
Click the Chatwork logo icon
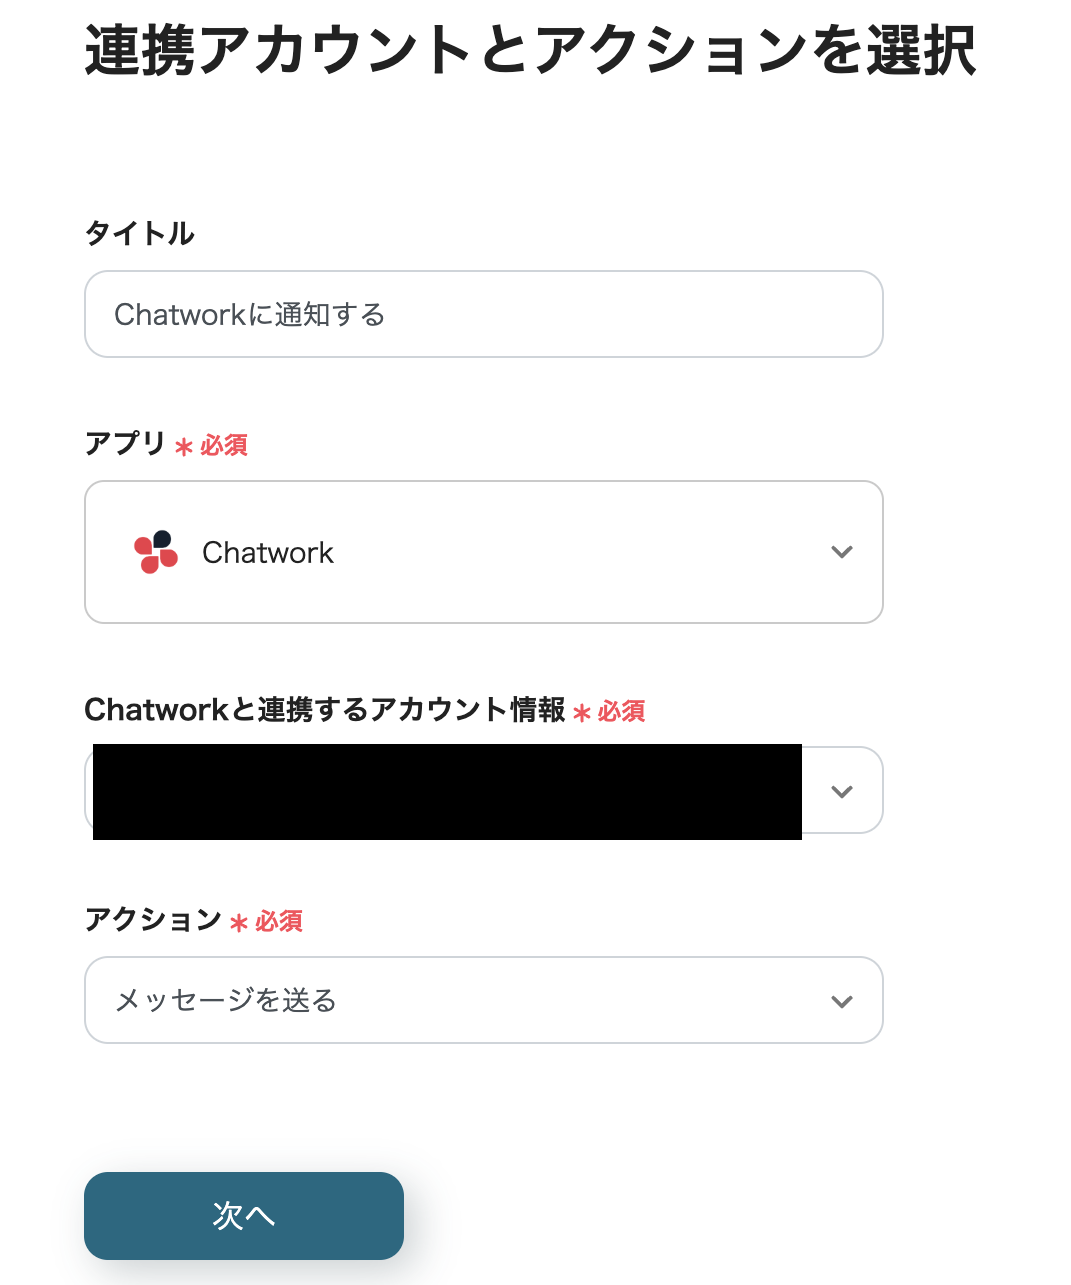click(156, 552)
